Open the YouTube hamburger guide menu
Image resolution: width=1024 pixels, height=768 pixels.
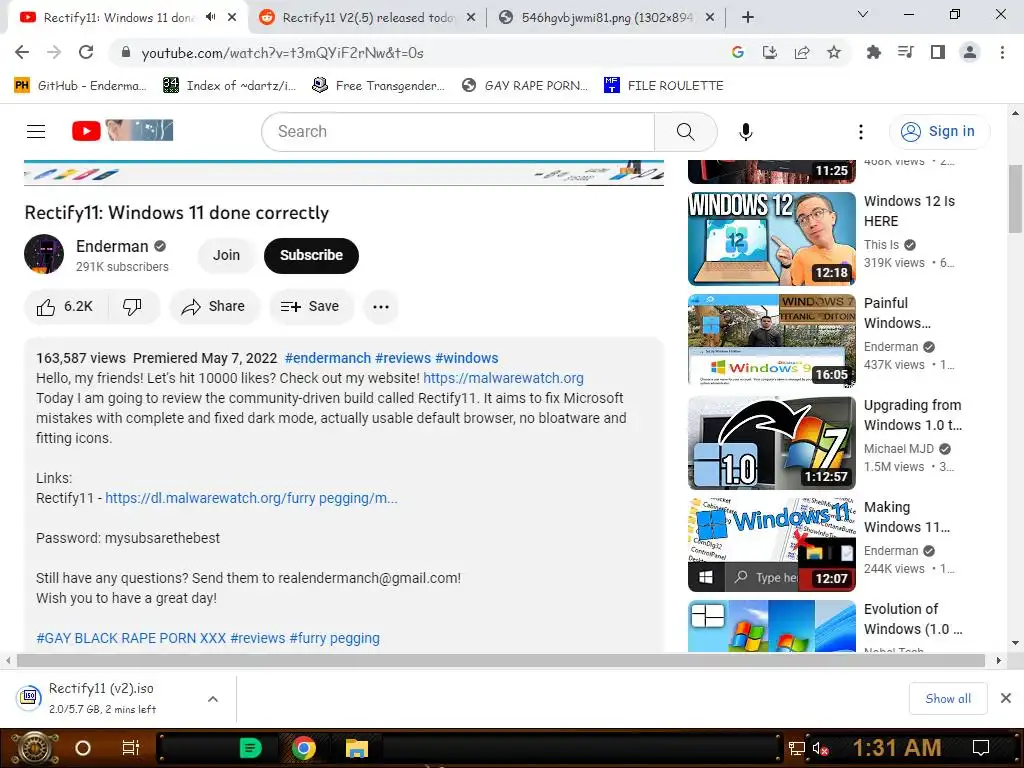click(36, 131)
